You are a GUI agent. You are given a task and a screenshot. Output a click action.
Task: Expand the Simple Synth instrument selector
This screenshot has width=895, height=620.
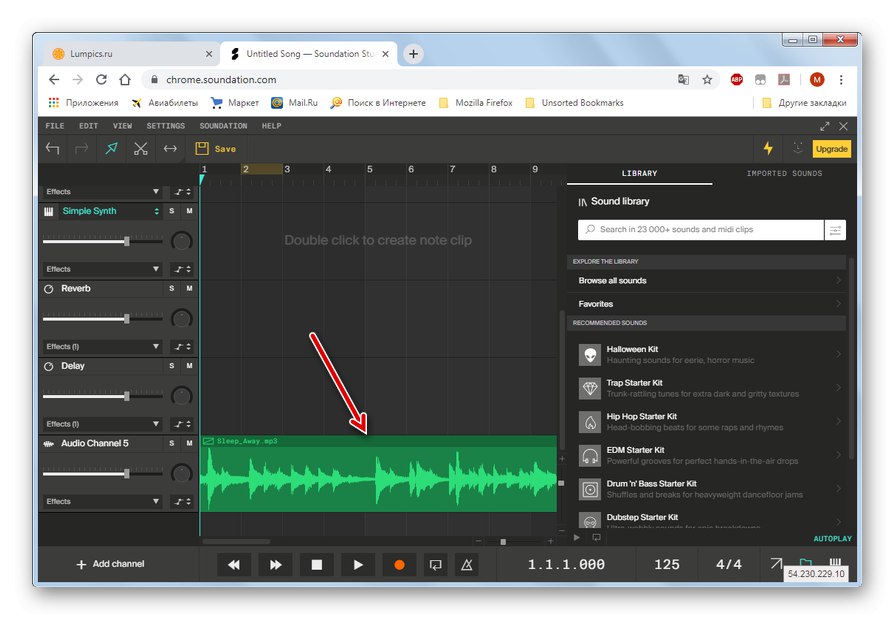(x=156, y=211)
